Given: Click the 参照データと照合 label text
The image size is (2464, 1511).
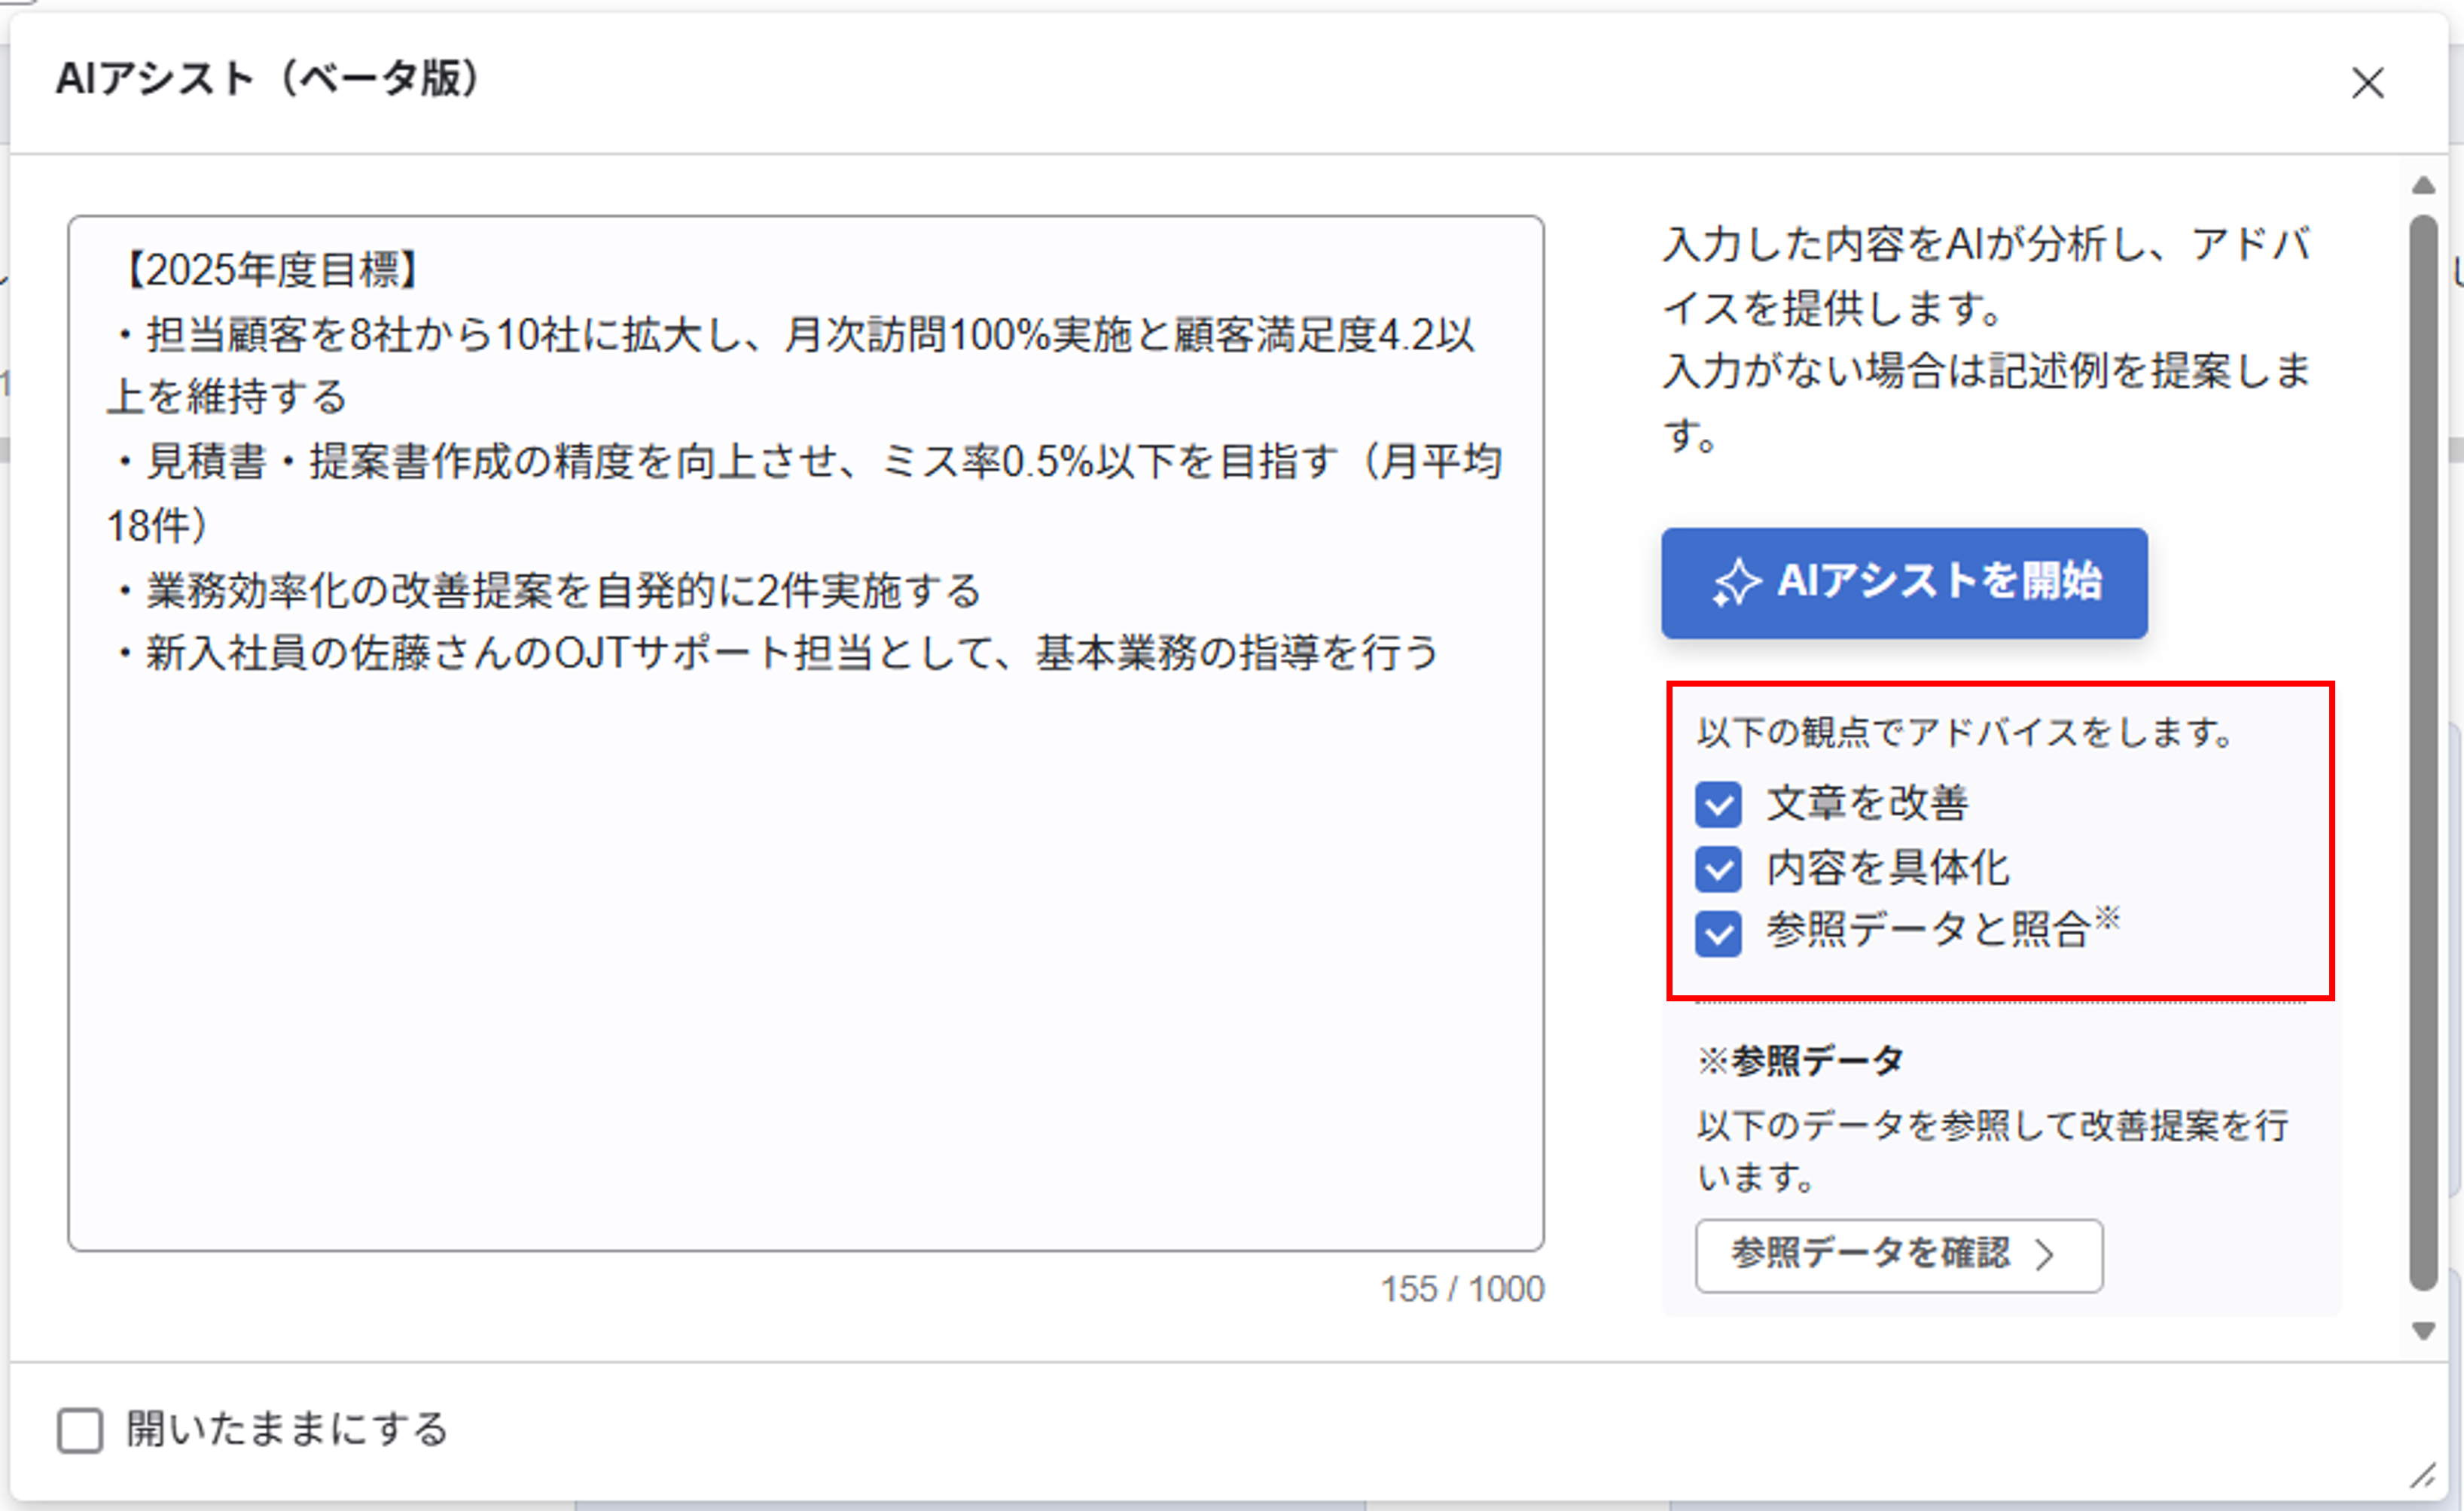Looking at the screenshot, I should pyautogui.click(x=1927, y=930).
